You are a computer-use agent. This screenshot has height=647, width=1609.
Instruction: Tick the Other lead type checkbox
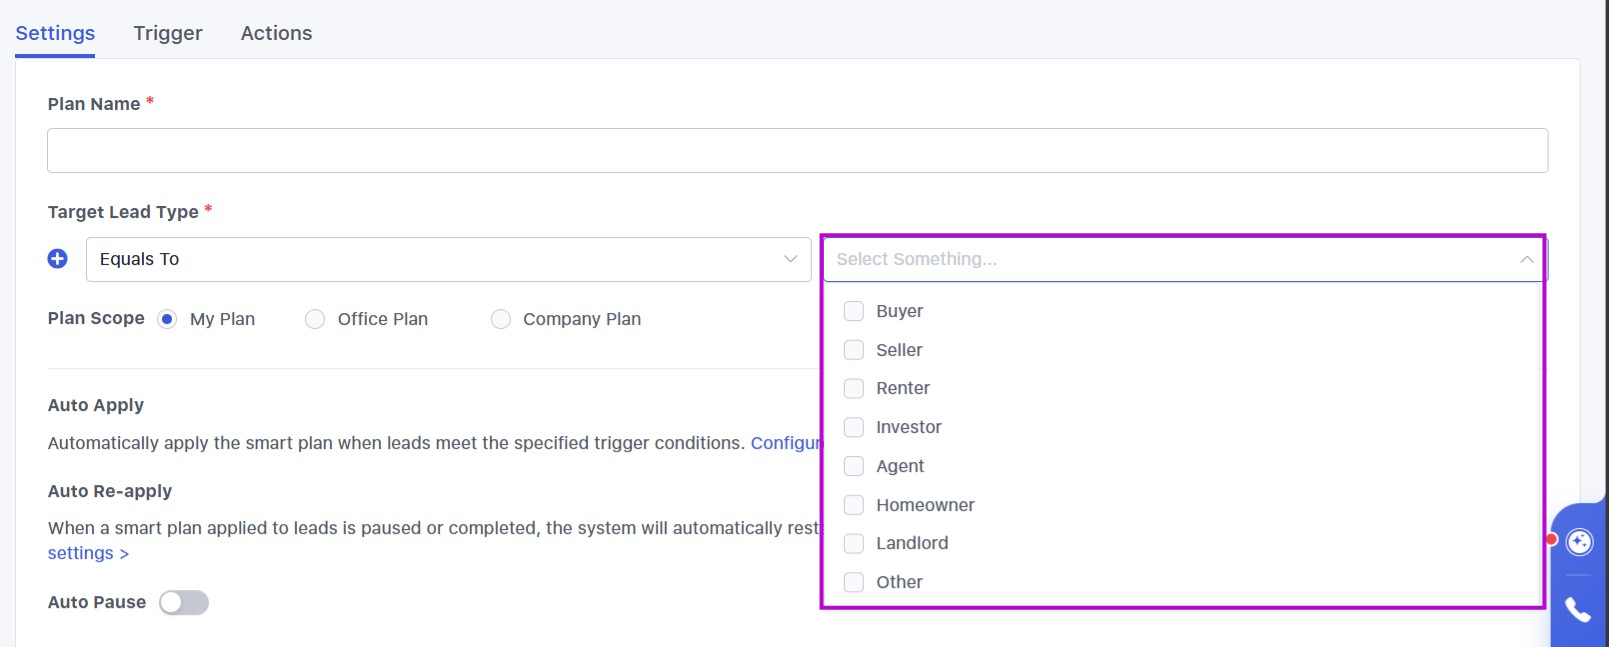click(854, 582)
